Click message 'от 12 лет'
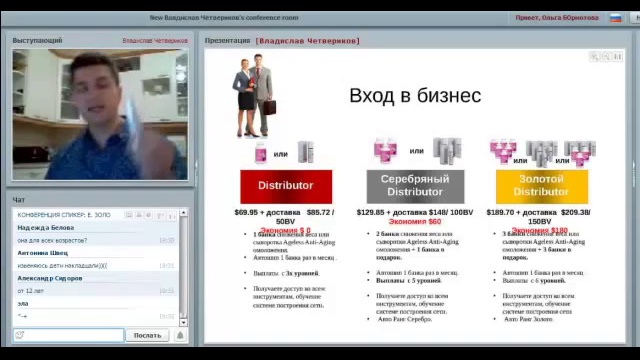Image resolution: width=640 pixels, height=360 pixels. pyautogui.click(x=30, y=291)
